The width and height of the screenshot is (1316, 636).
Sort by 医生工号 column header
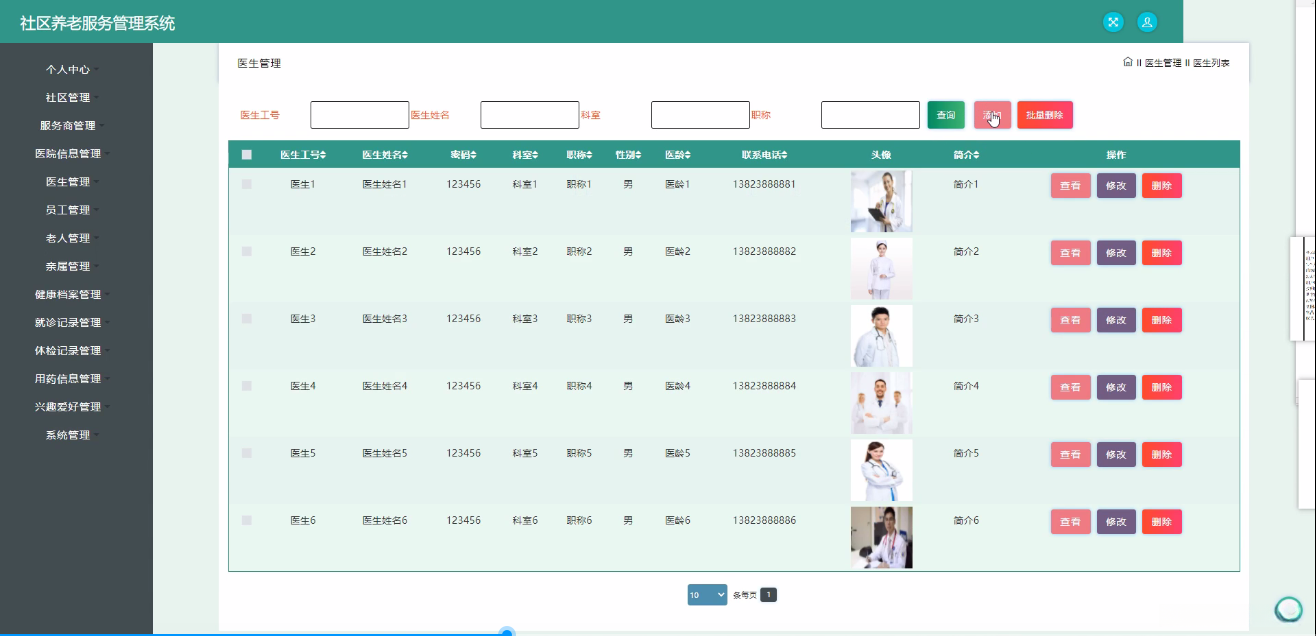coord(303,155)
